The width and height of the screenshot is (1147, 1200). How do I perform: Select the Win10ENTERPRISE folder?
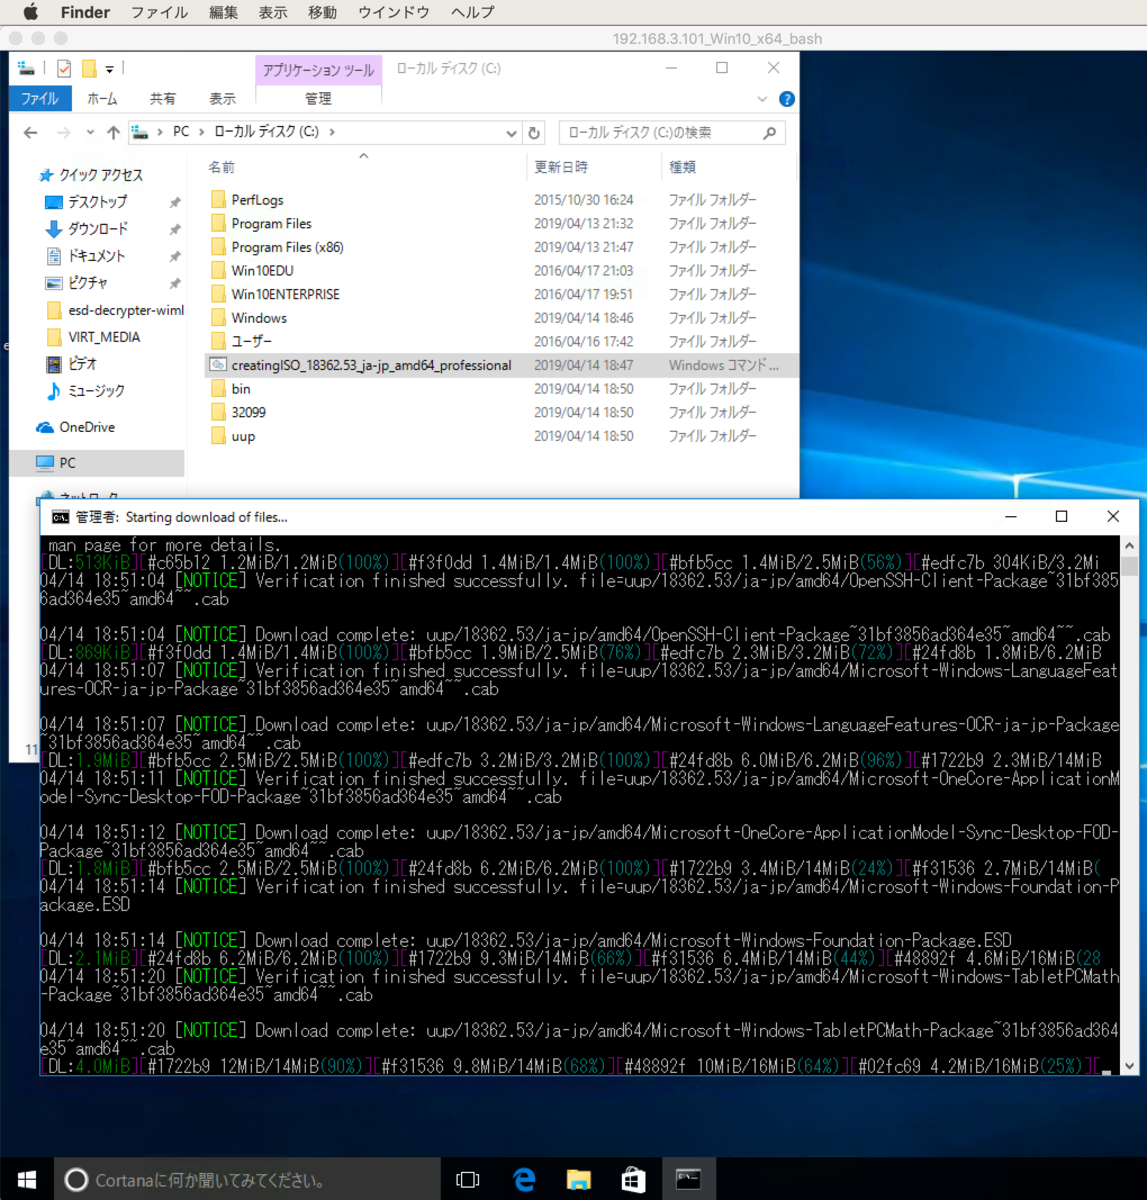tap(285, 294)
